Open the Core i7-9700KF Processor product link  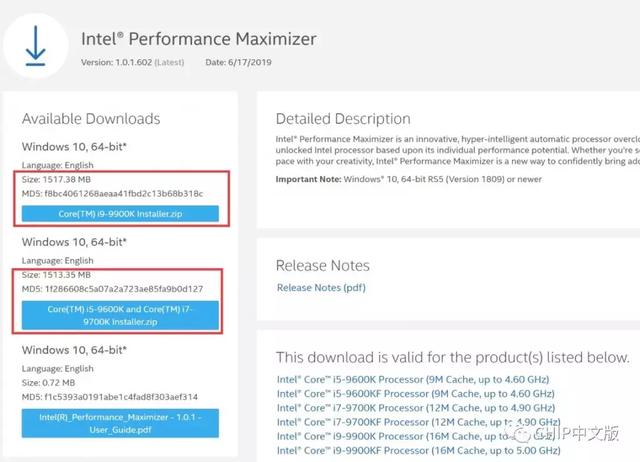tap(418, 422)
